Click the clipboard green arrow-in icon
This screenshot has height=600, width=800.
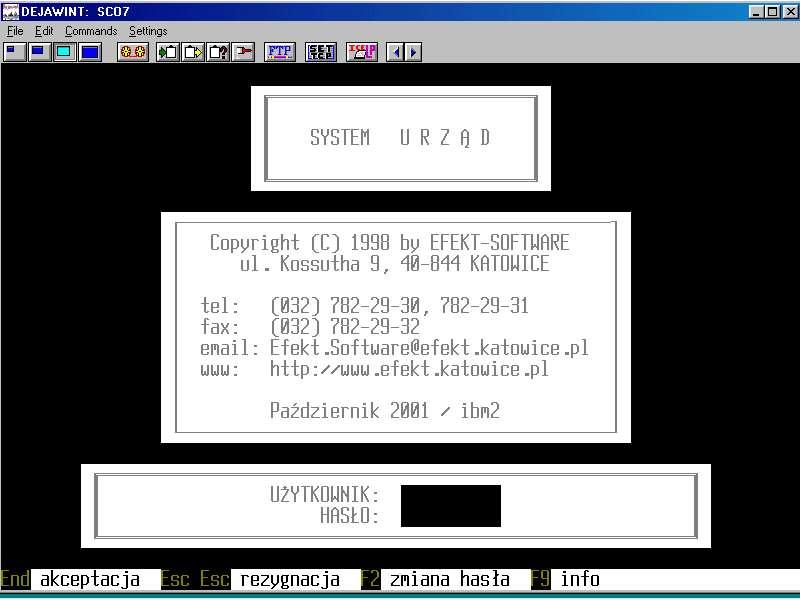point(168,52)
